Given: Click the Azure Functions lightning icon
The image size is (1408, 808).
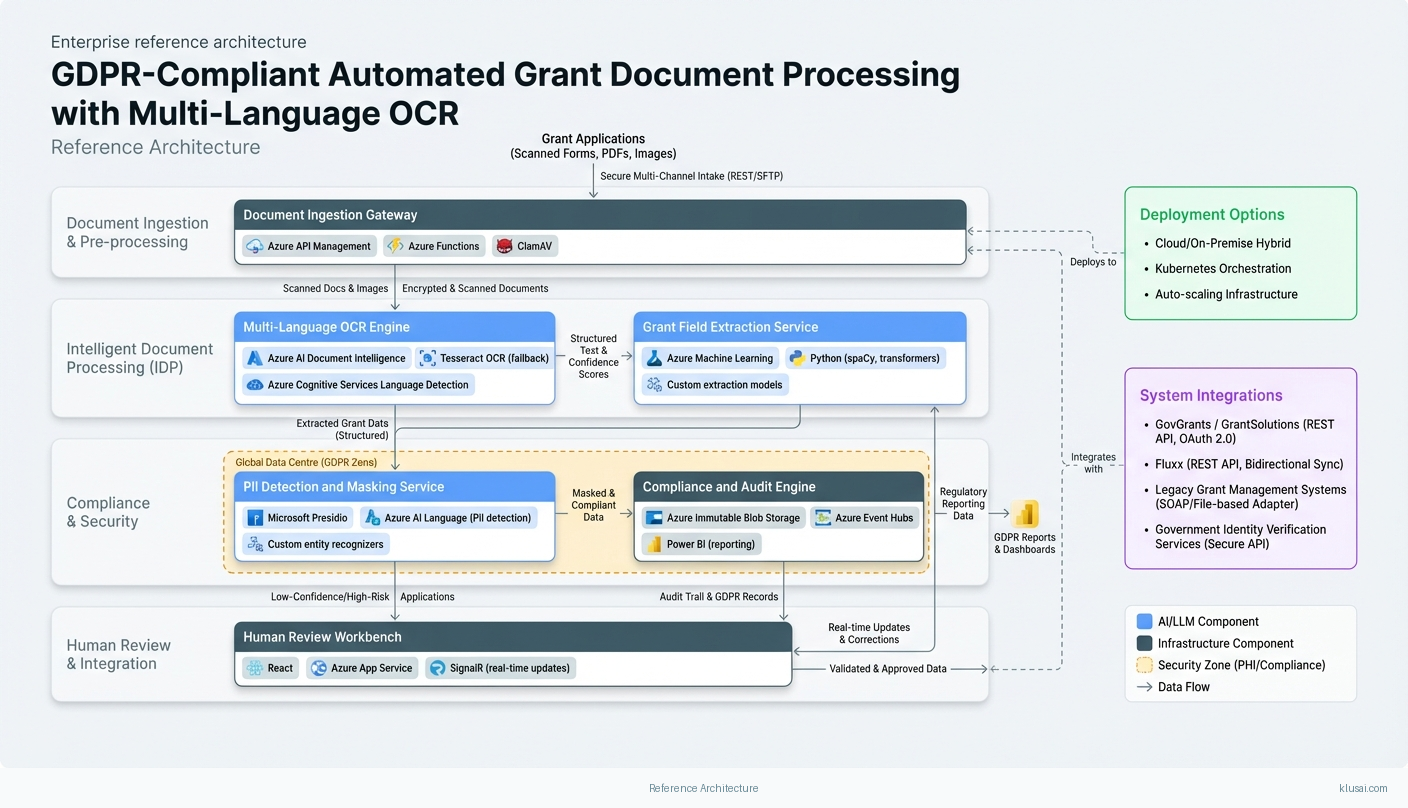Looking at the screenshot, I should point(395,246).
